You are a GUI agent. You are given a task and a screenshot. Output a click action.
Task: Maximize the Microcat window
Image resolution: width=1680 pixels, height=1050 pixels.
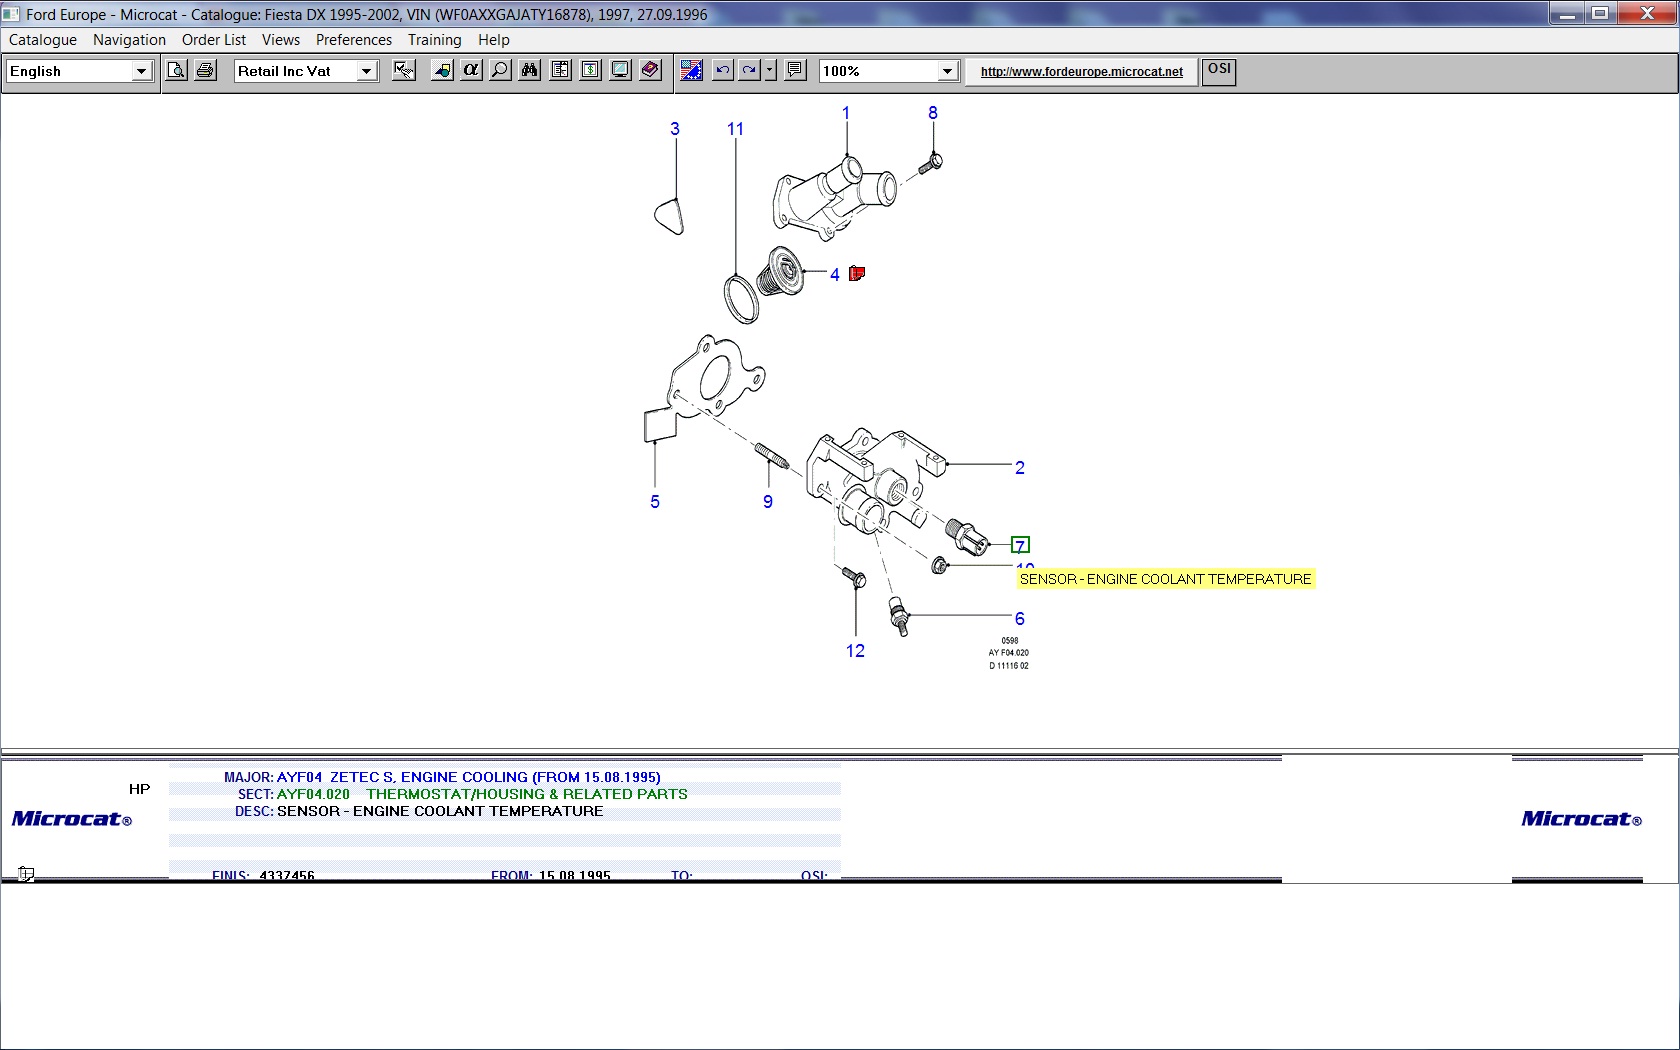pyautogui.click(x=1600, y=13)
